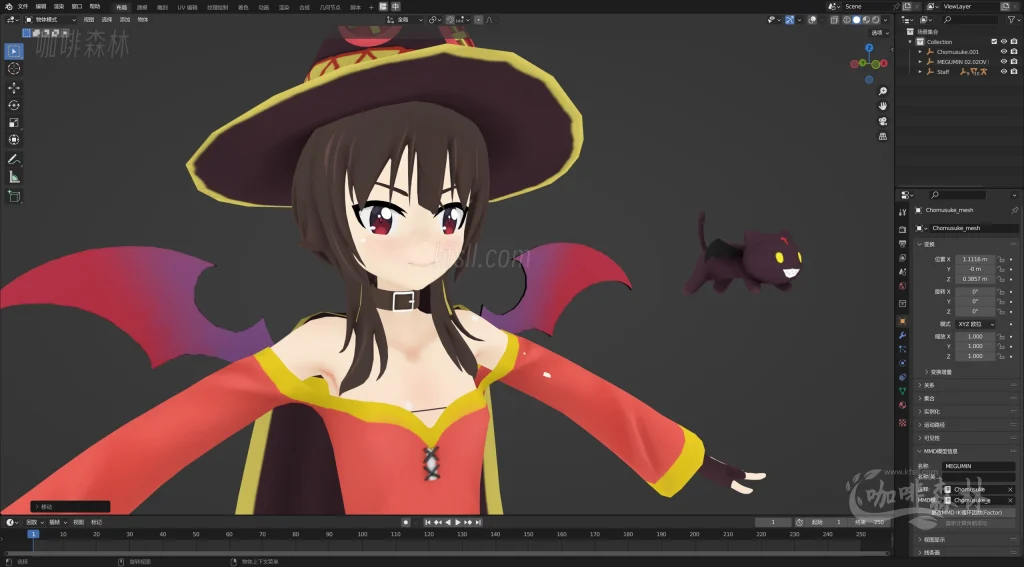Select the Move tool

click(14, 88)
